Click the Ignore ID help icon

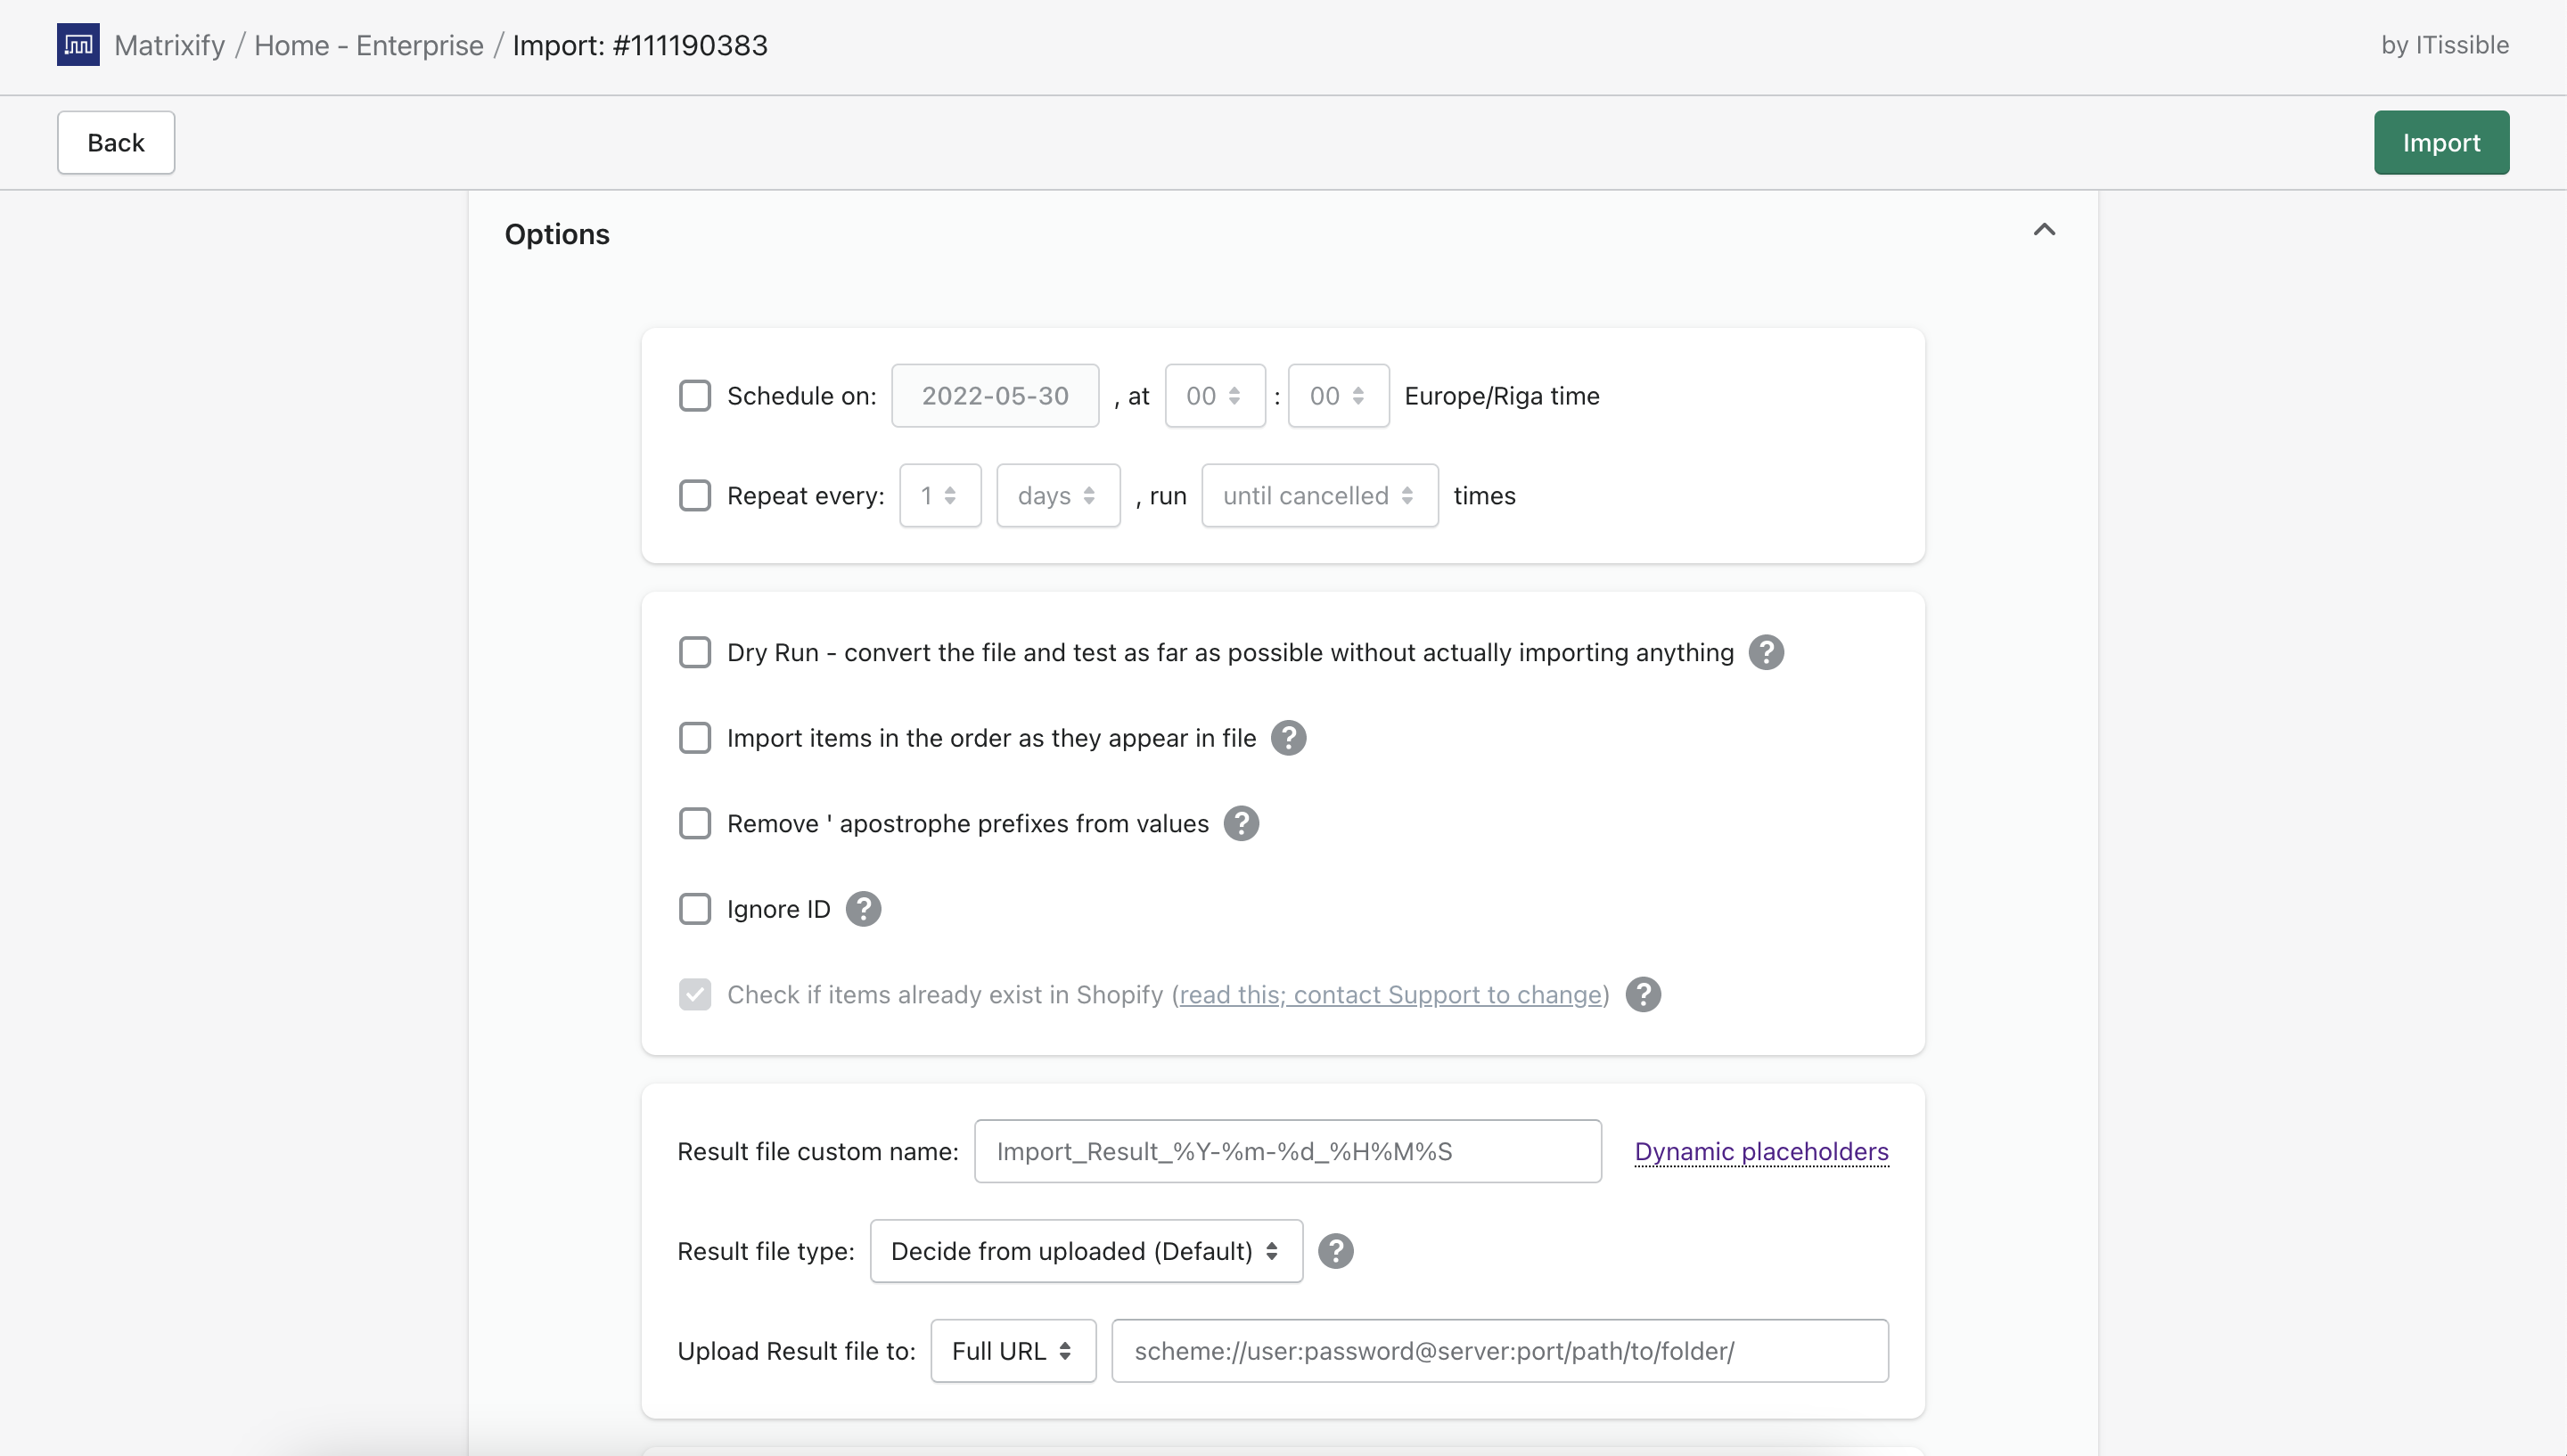click(x=863, y=909)
